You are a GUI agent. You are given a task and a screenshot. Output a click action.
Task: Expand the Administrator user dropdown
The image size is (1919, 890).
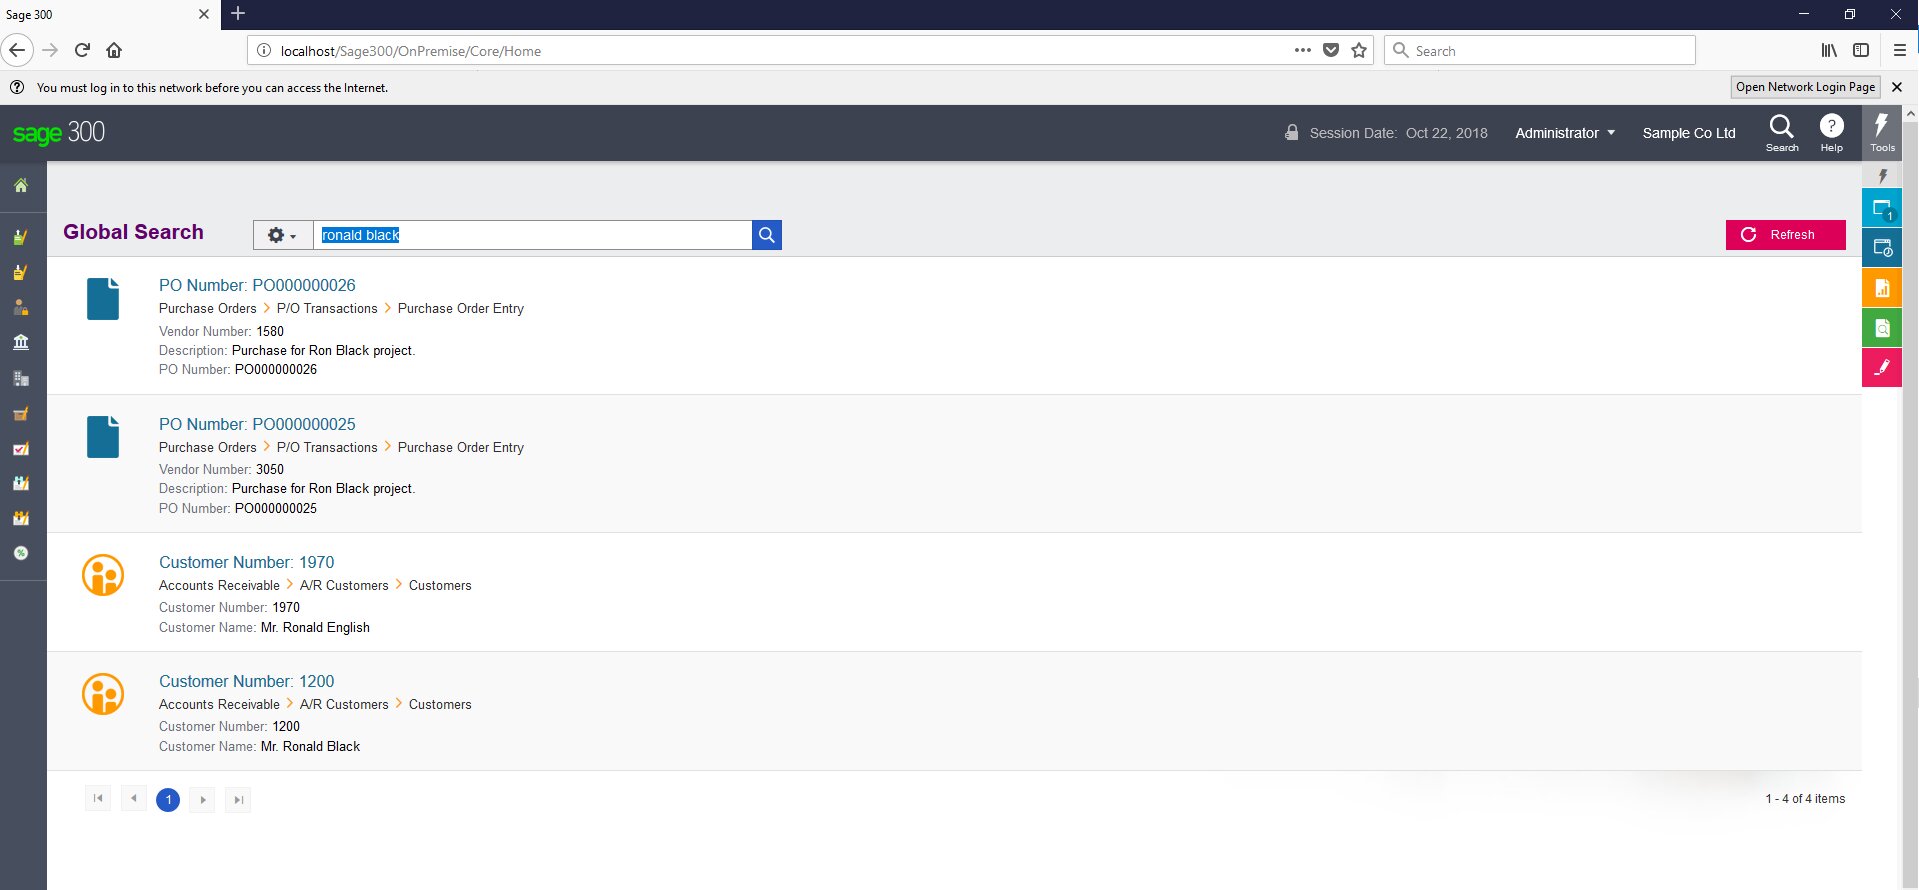pos(1564,133)
